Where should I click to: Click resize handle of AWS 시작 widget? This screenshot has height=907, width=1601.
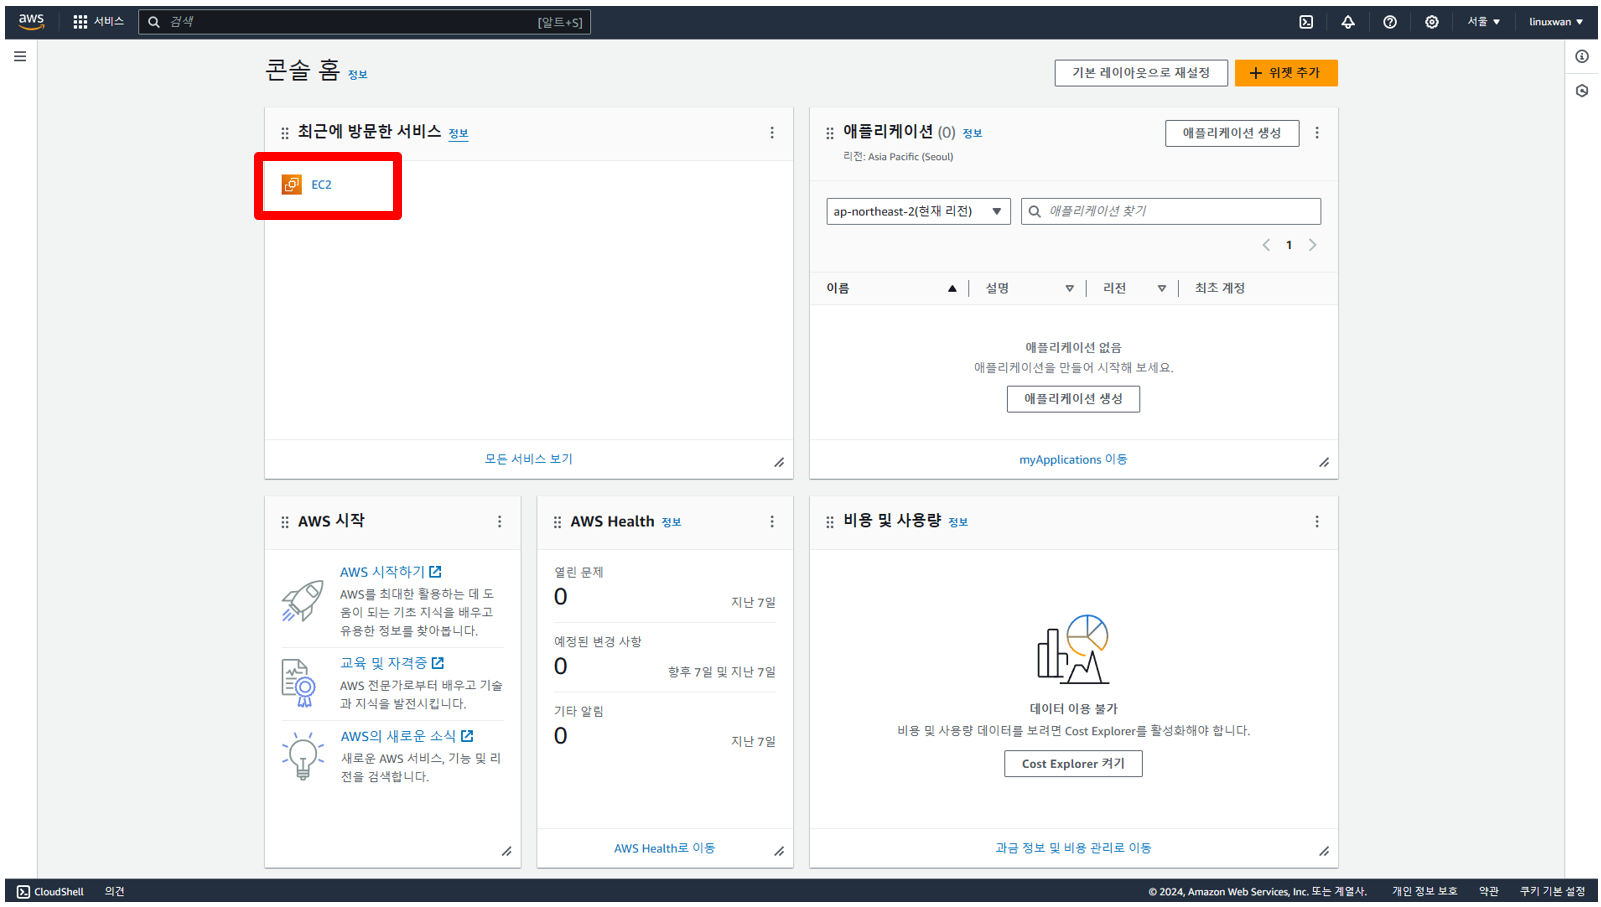pyautogui.click(x=507, y=851)
